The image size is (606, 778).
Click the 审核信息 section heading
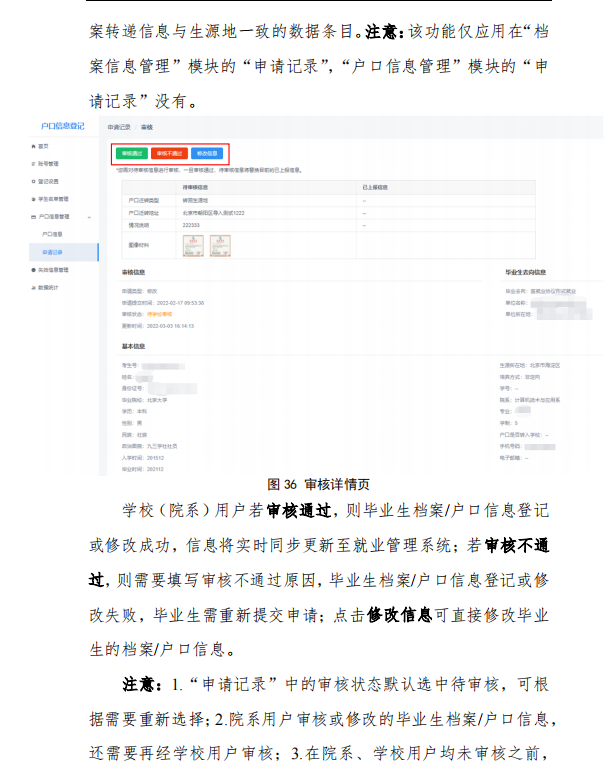134,272
